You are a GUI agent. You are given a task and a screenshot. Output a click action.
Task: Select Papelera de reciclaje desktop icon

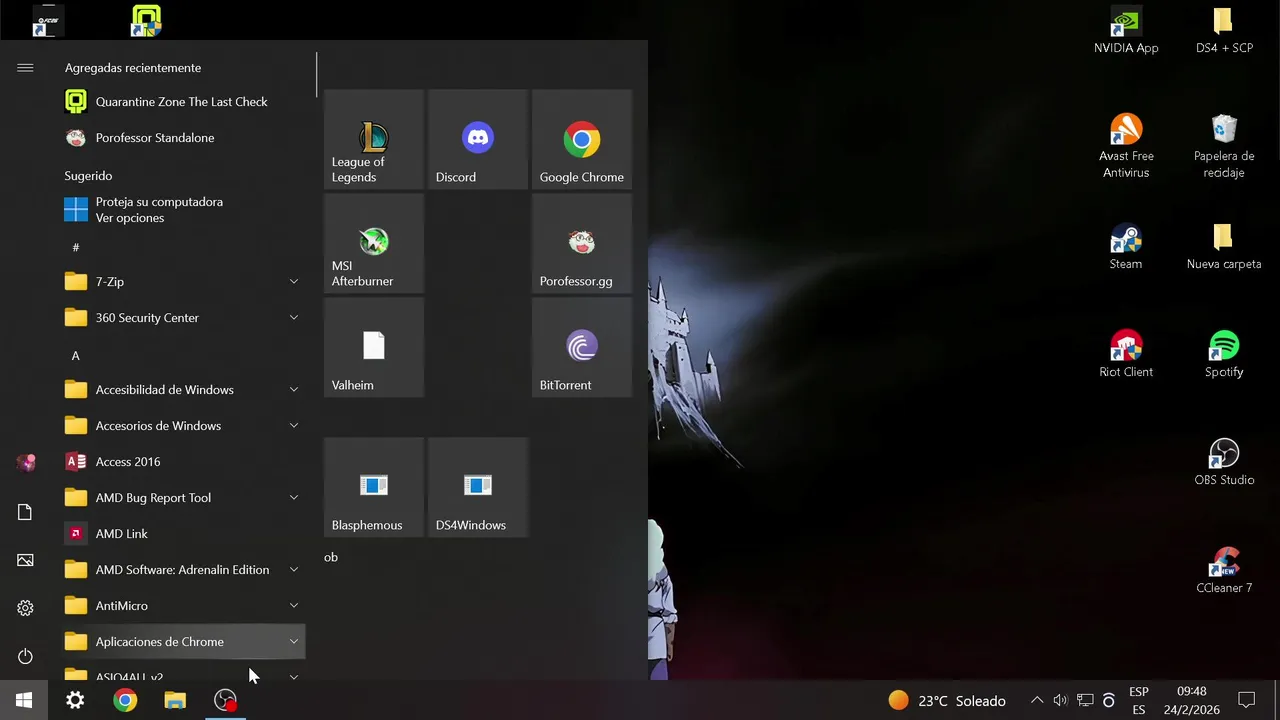pos(1224,146)
